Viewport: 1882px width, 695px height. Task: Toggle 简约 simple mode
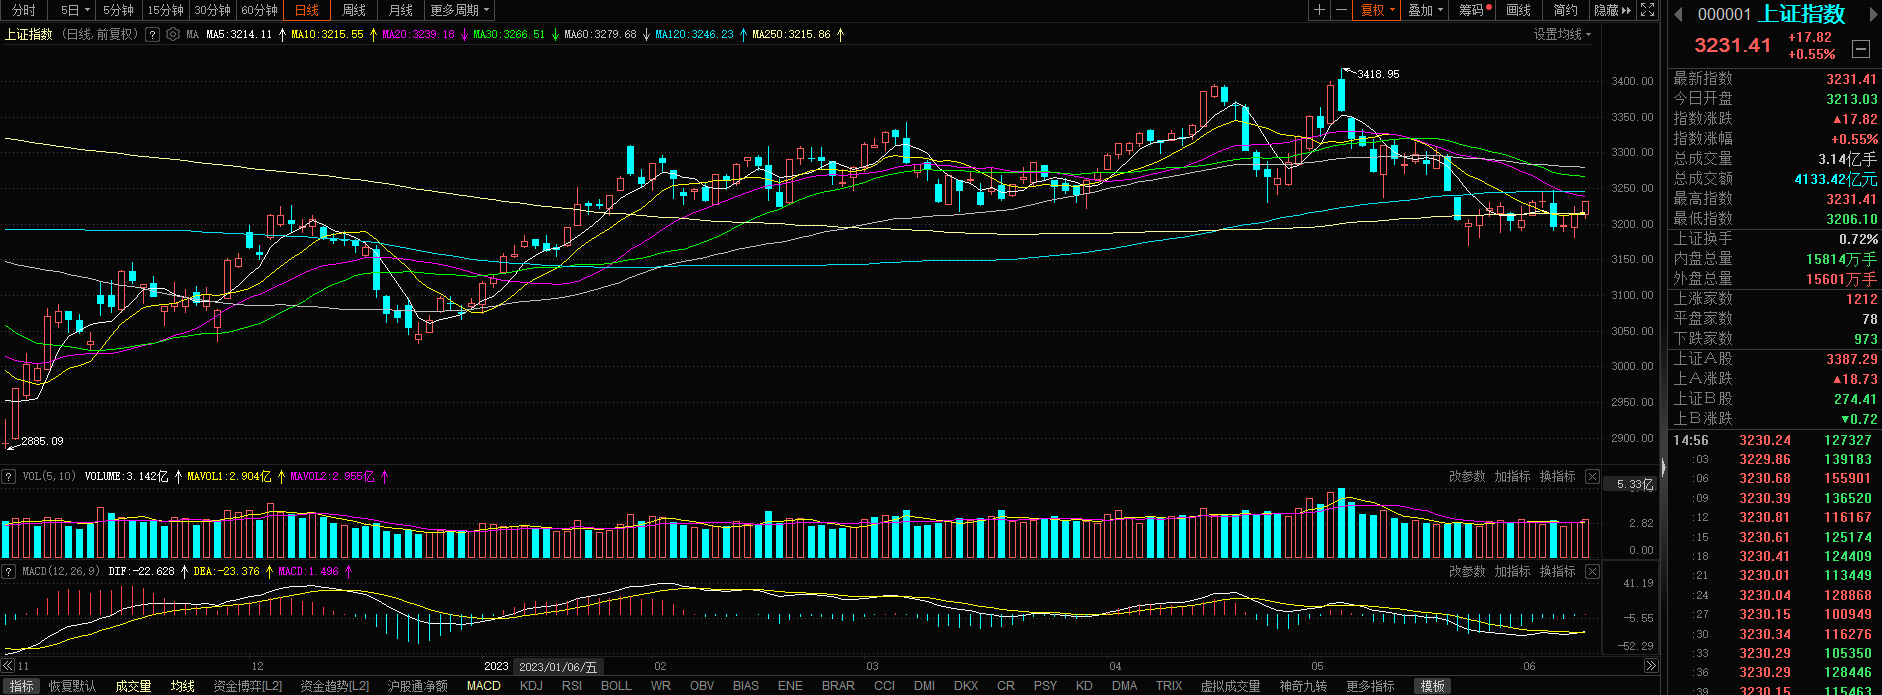pos(1565,10)
